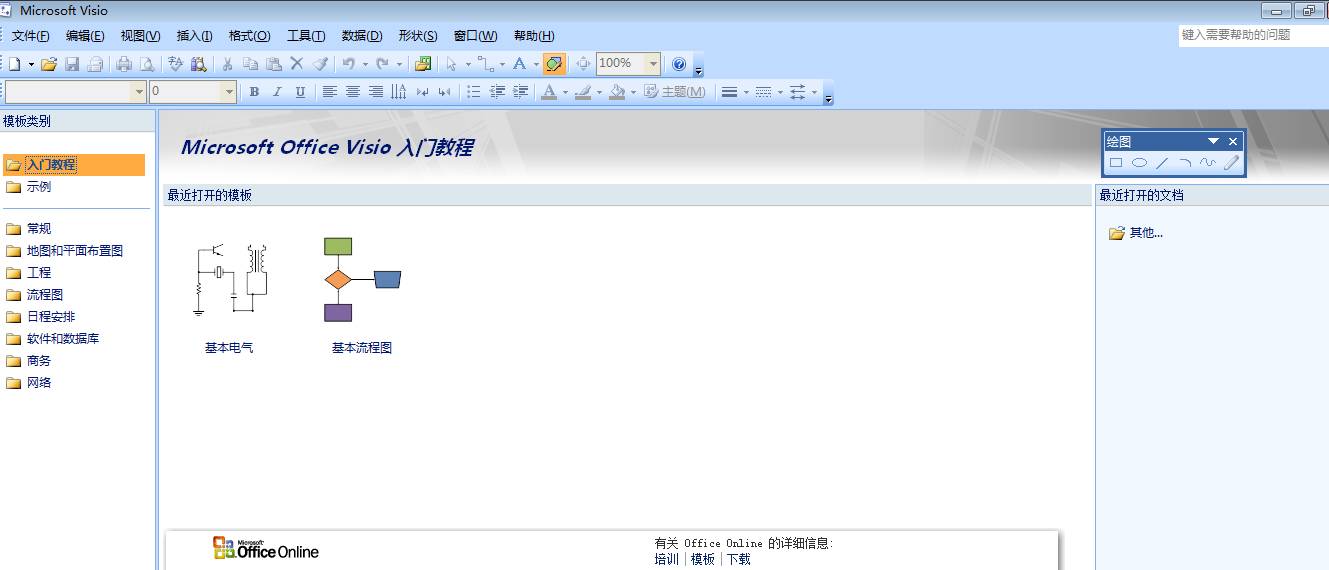Click the blue Help question mark icon

(x=679, y=64)
